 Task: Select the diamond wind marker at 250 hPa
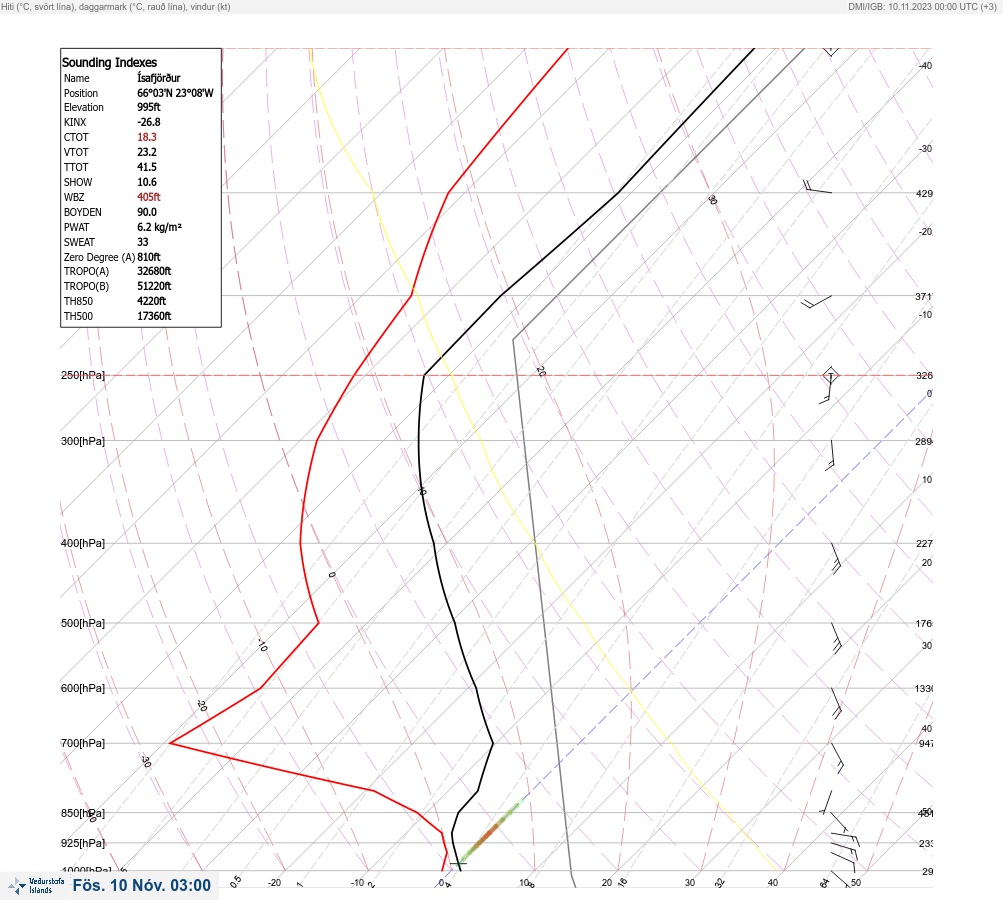(x=830, y=375)
